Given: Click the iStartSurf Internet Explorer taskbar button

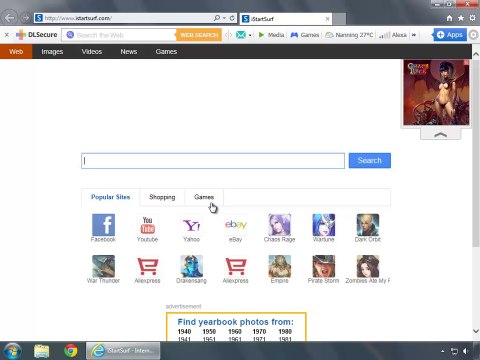Looking at the screenshot, I should pos(123,351).
